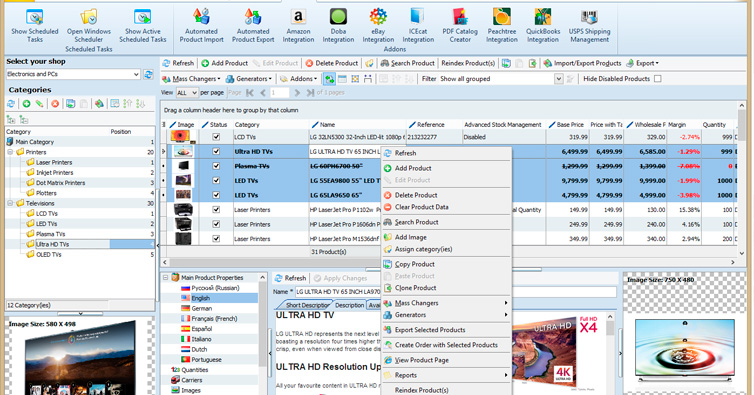Open Generators toolbar dropdown
The height and width of the screenshot is (395, 754).
point(249,79)
